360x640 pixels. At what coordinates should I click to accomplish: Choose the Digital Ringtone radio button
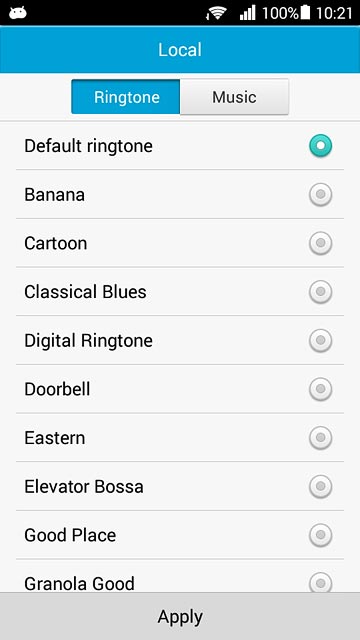click(x=320, y=340)
